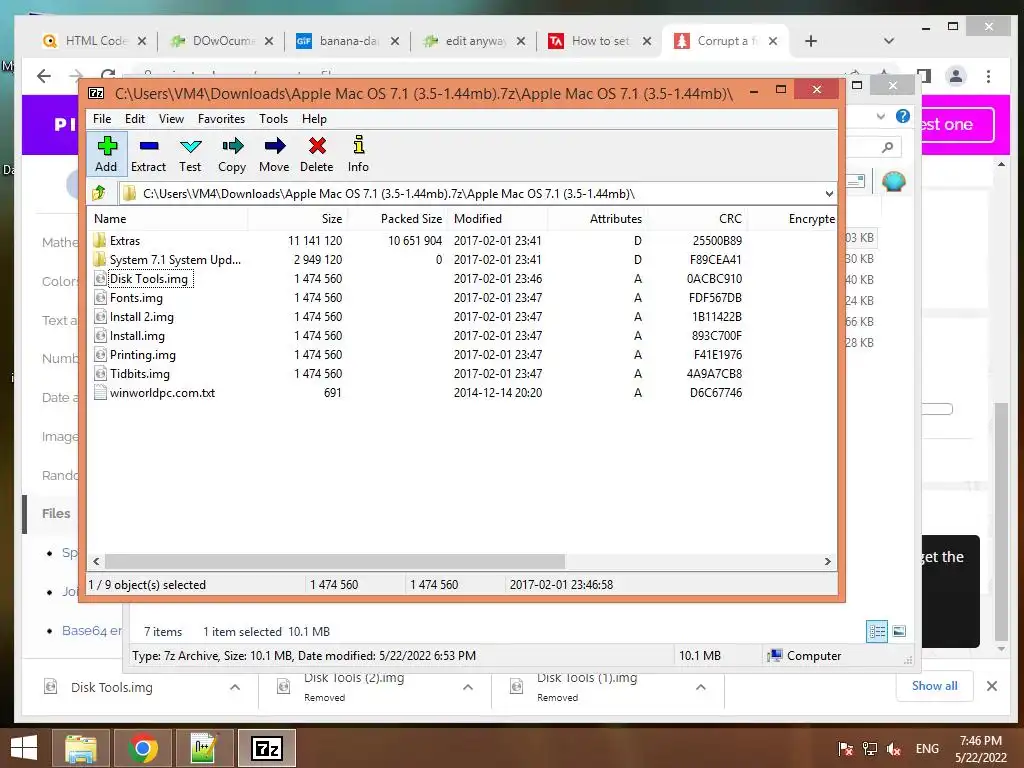Select the Copy toolbar icon

[232, 154]
